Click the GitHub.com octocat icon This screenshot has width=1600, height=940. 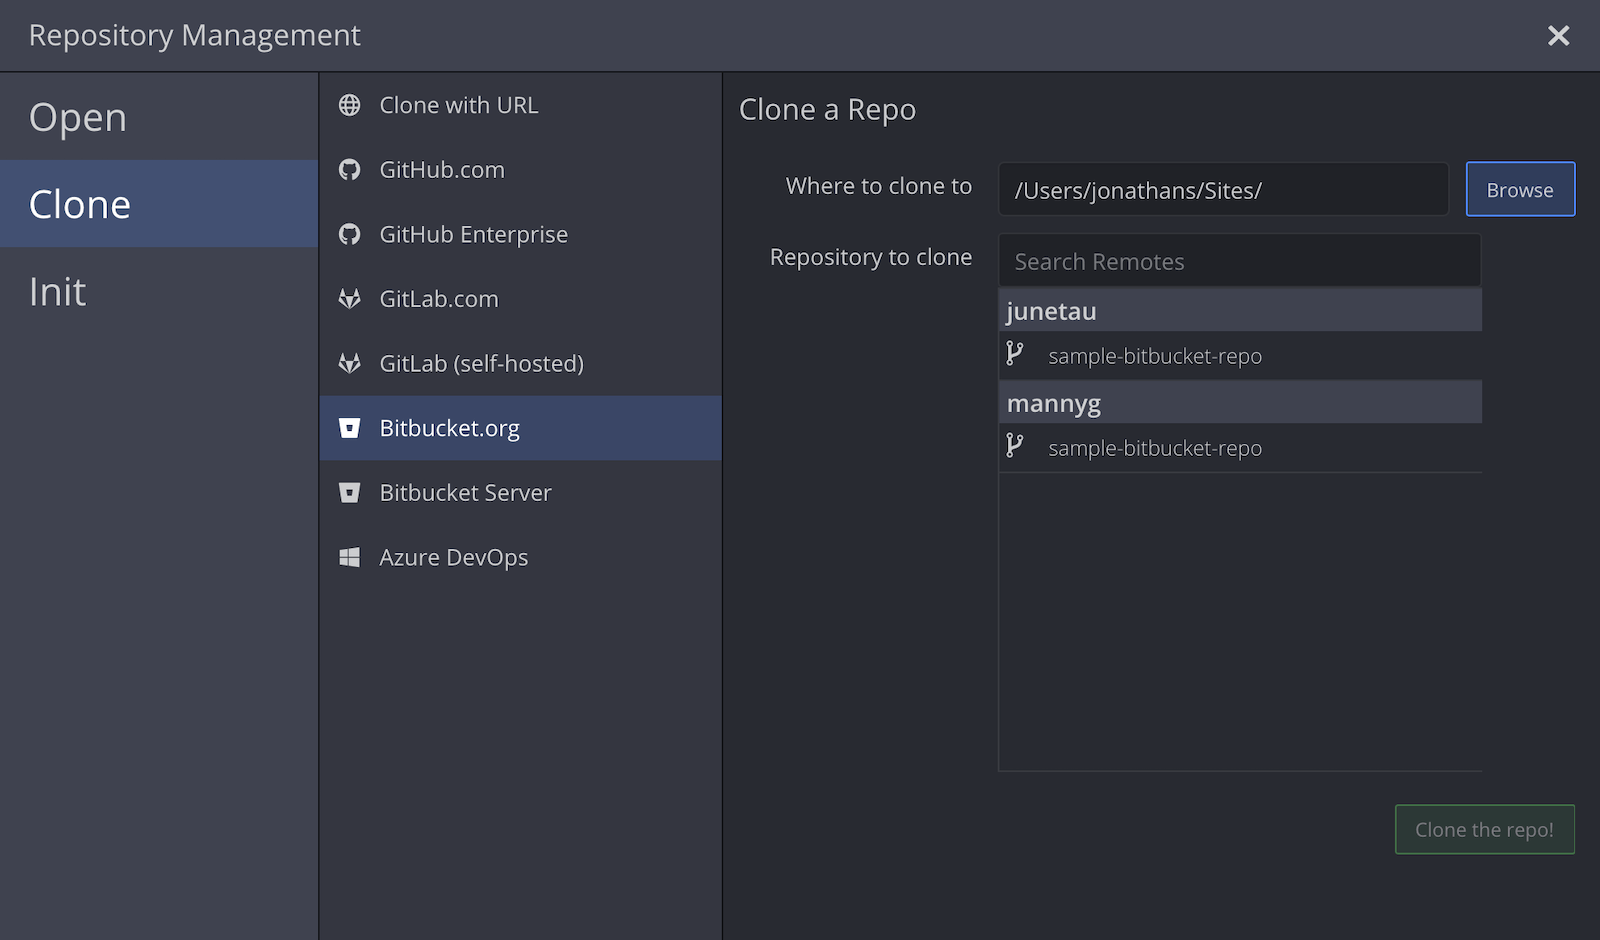coord(349,170)
